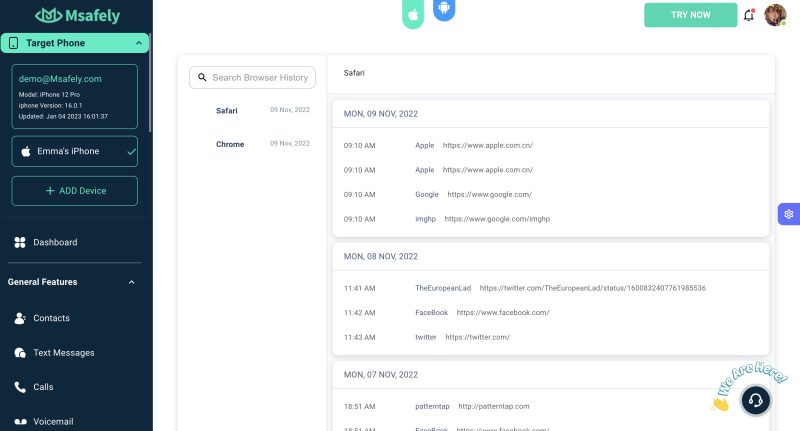Select the MON, 09 NOV, 2022 header

(x=381, y=114)
